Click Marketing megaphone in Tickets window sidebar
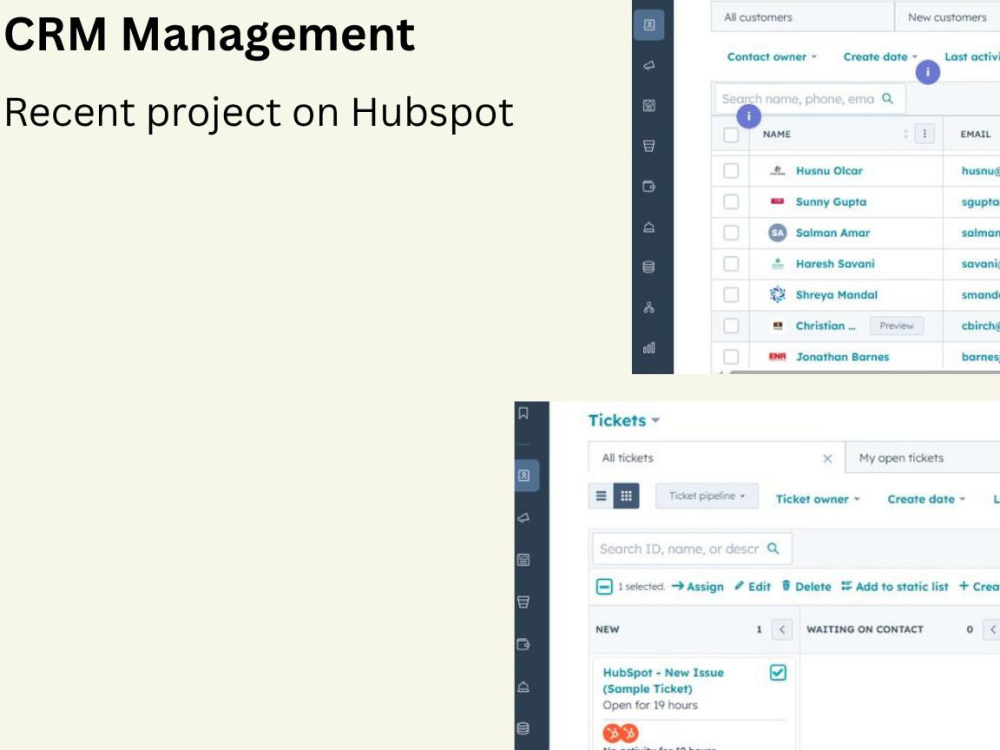This screenshot has height=750, width=1000. click(x=524, y=518)
